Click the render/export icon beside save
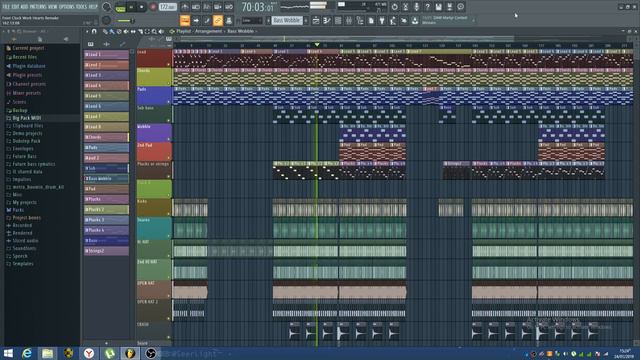640x360 pixels. 449,7
